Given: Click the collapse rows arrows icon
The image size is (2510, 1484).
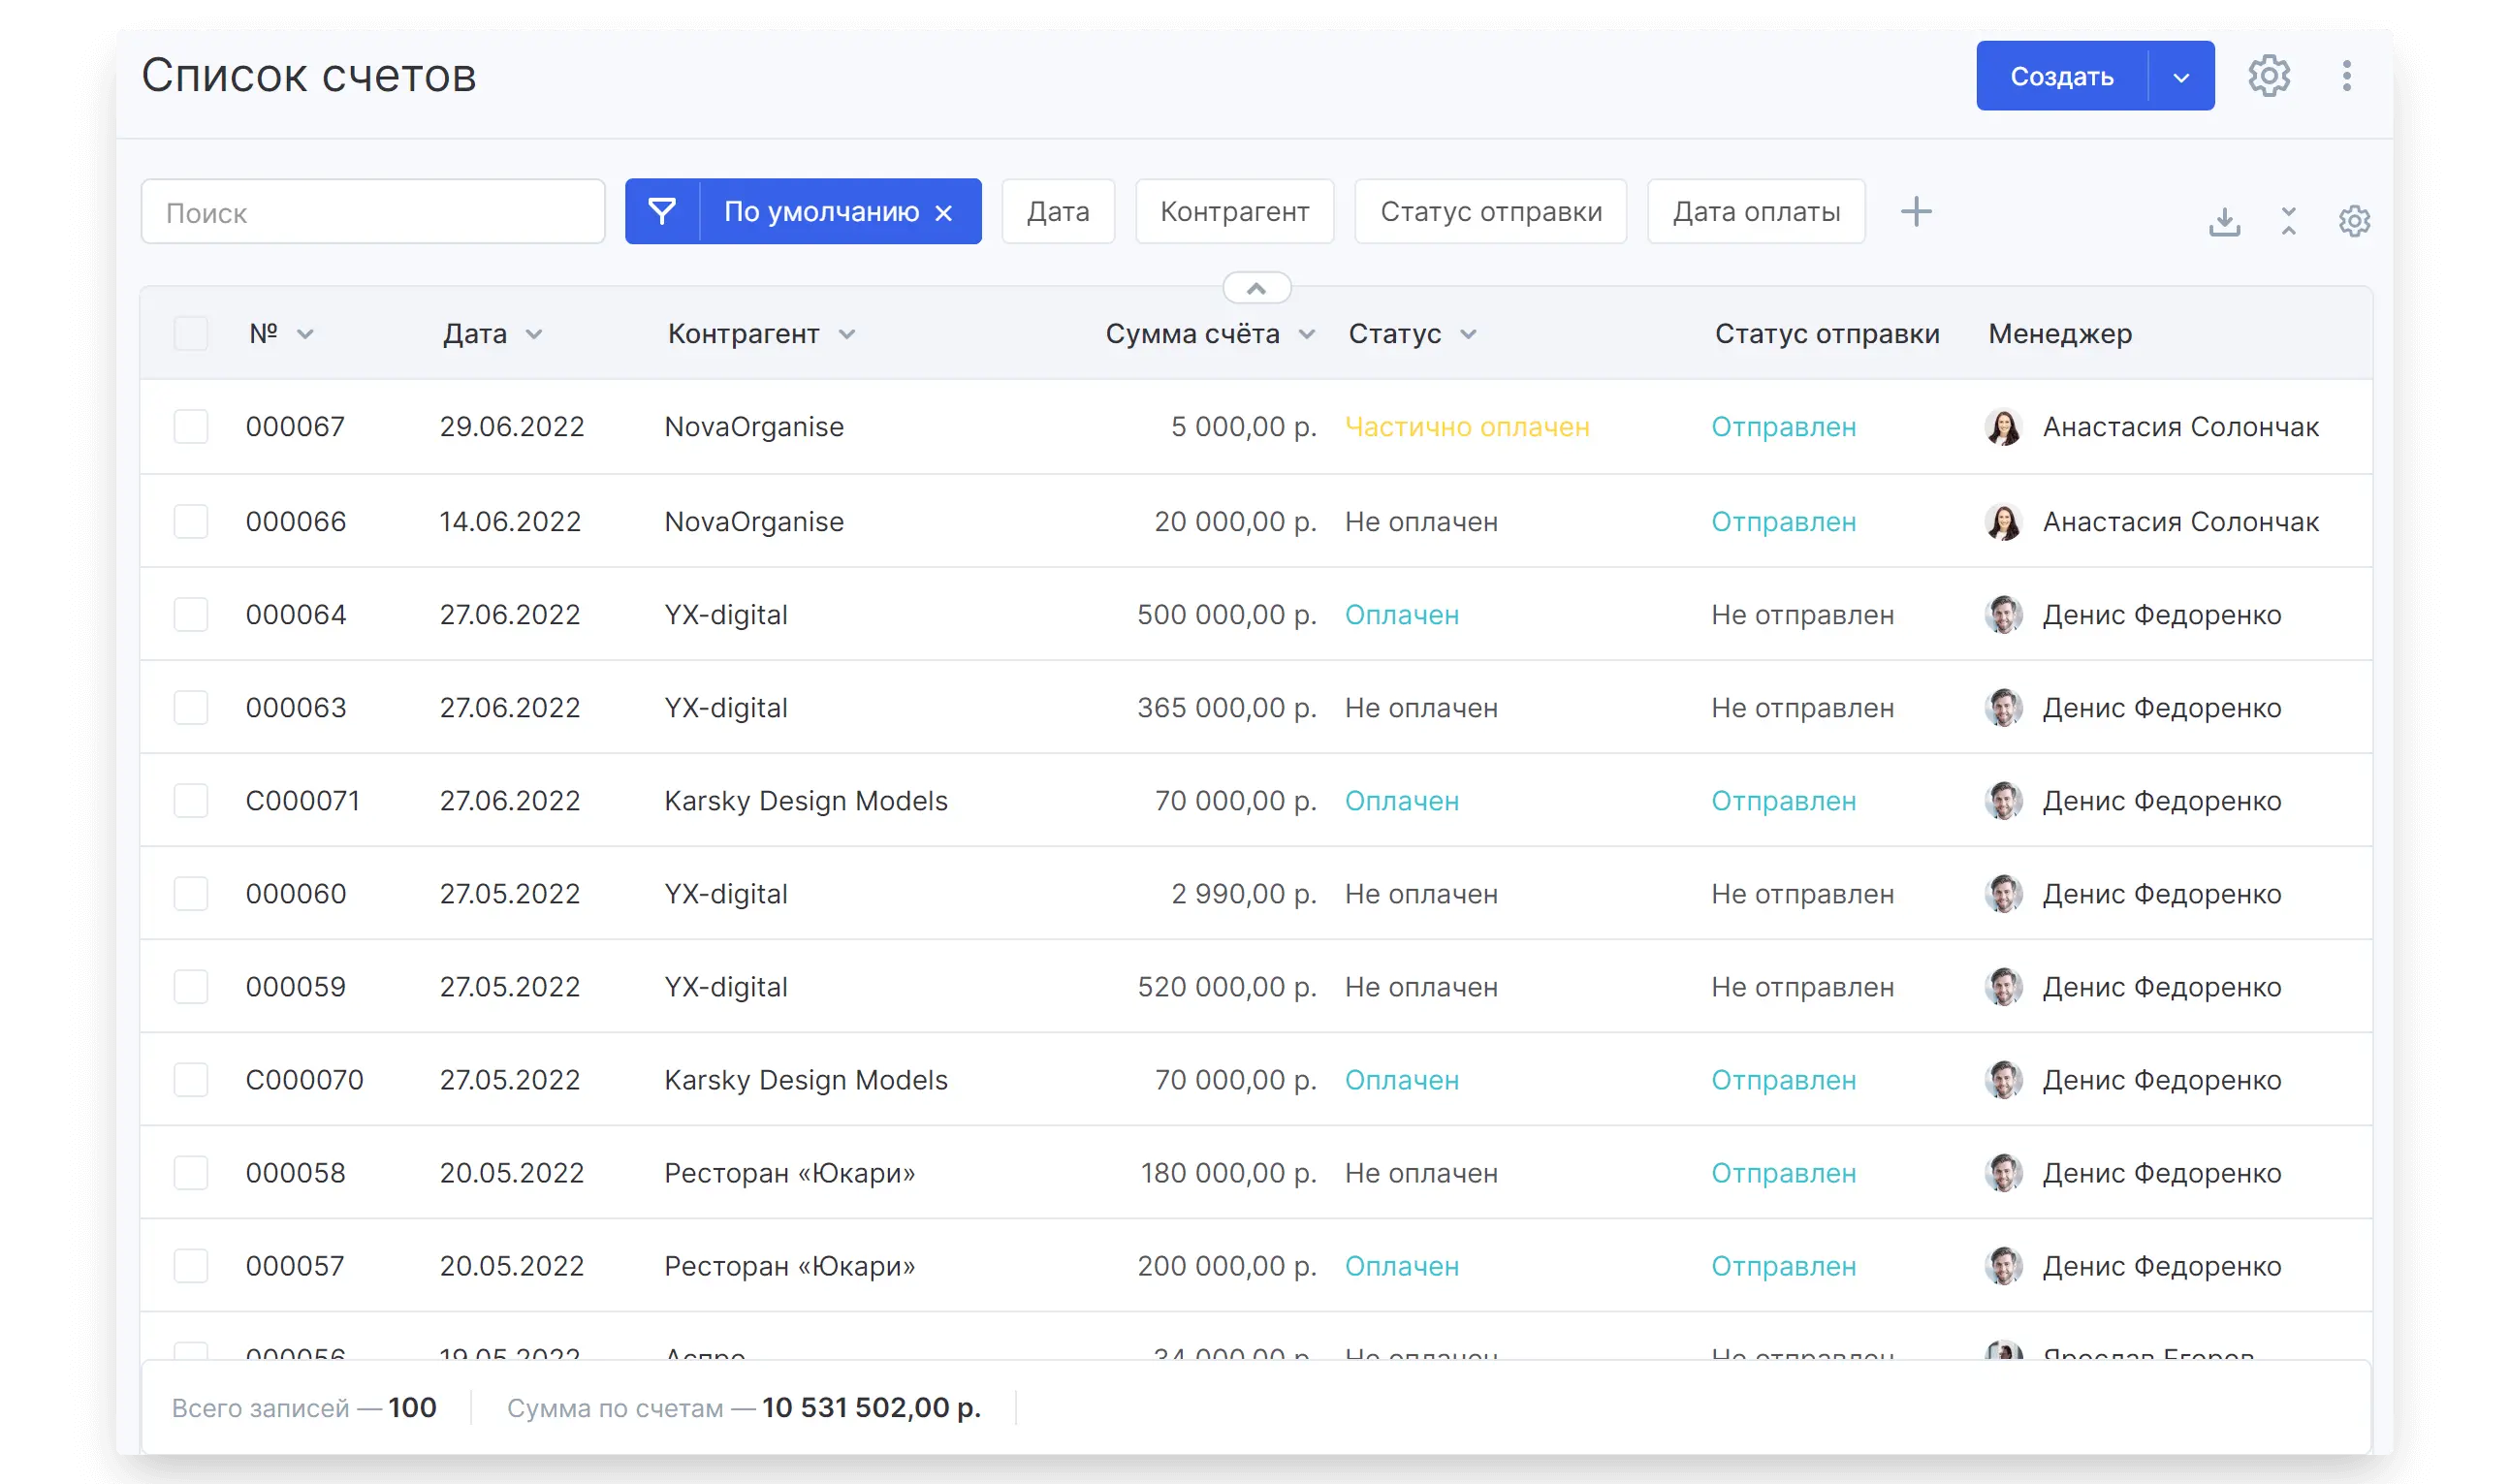Looking at the screenshot, I should tap(2289, 221).
